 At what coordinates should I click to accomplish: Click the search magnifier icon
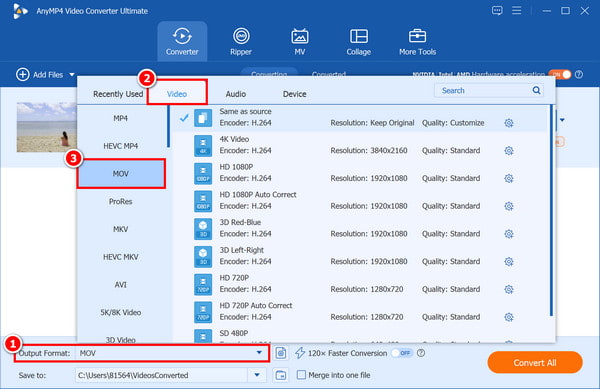[536, 90]
